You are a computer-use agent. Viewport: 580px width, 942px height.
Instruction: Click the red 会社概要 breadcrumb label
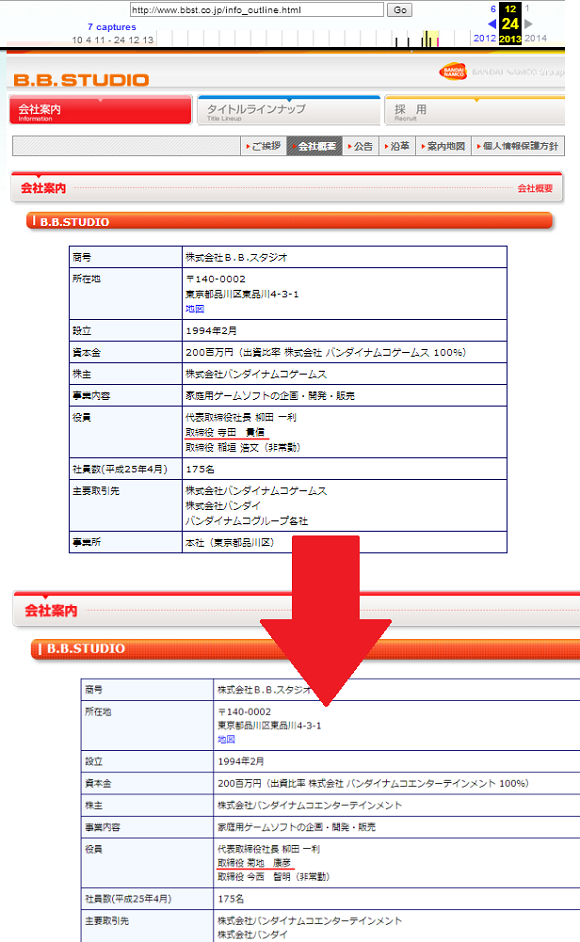click(x=535, y=188)
